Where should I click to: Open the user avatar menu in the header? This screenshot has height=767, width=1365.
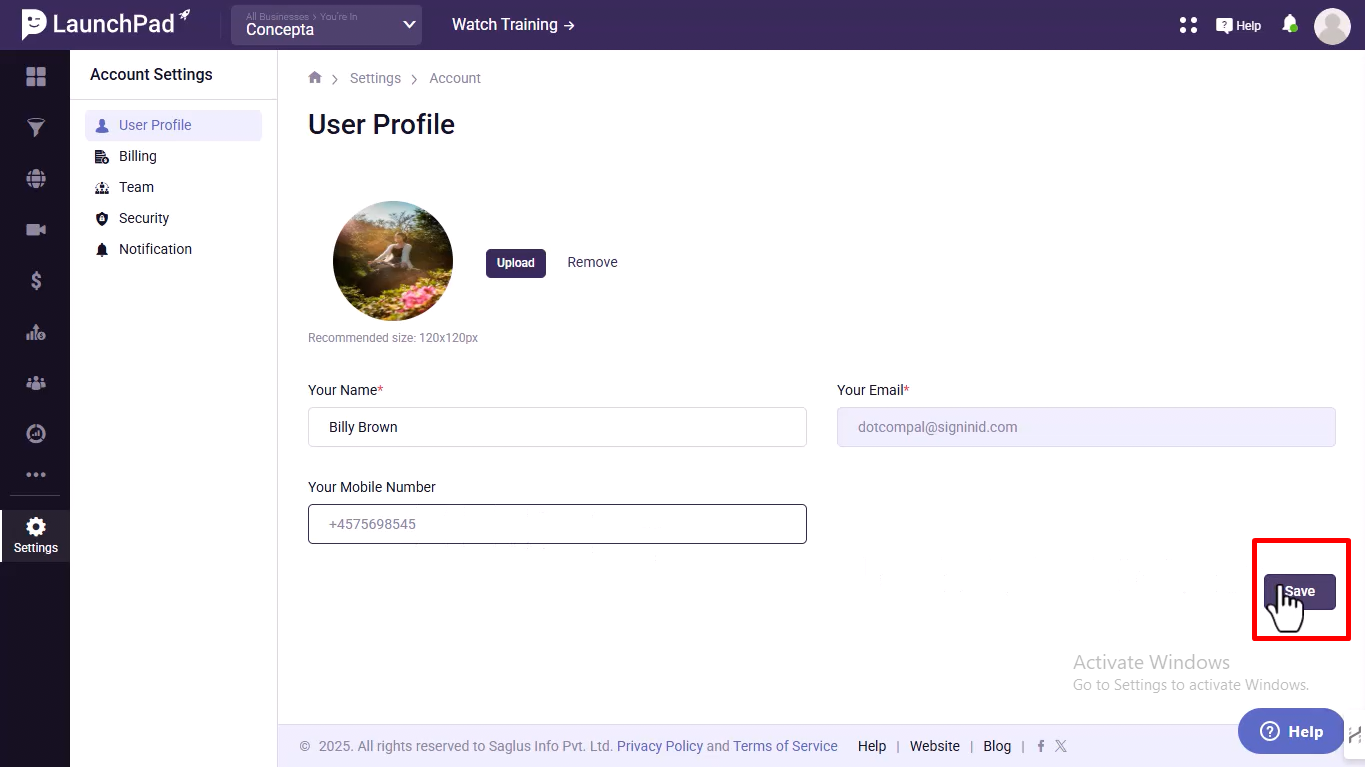(1332, 26)
